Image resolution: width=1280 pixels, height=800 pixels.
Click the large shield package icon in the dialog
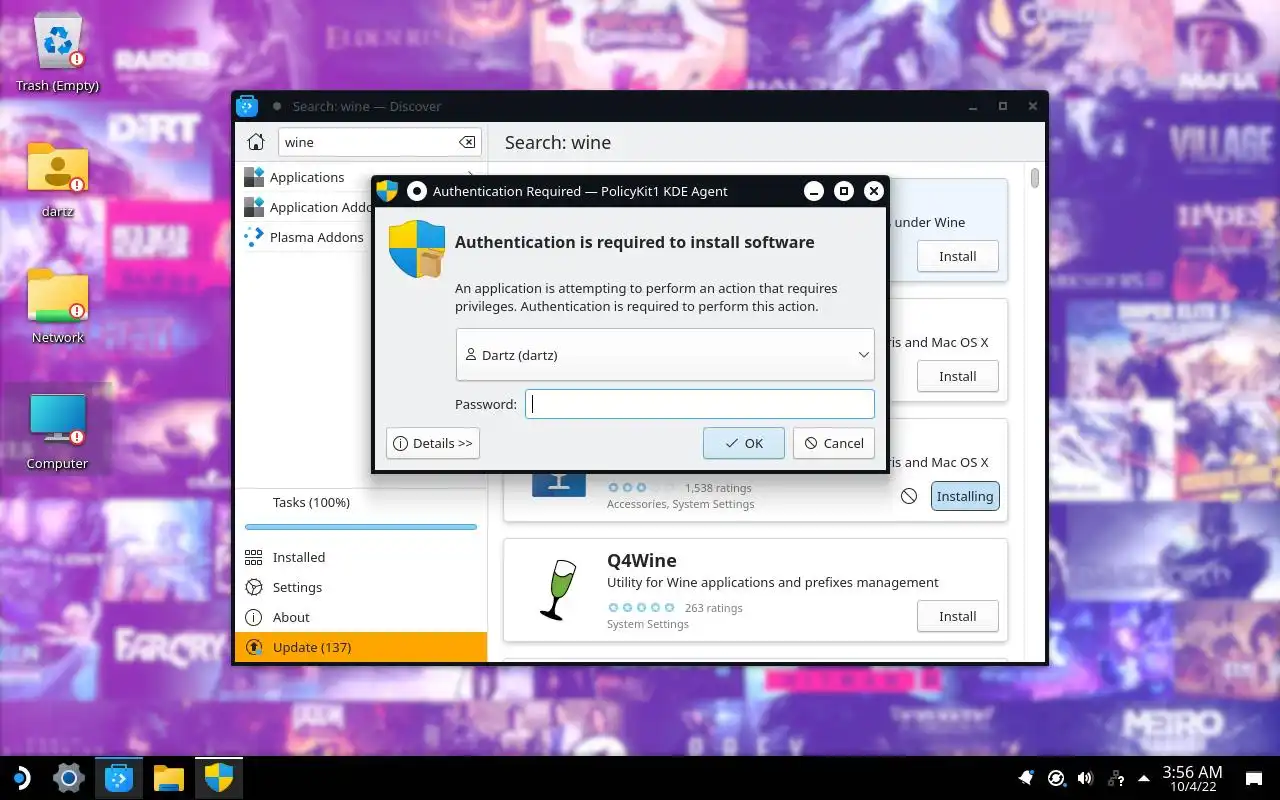click(x=416, y=250)
